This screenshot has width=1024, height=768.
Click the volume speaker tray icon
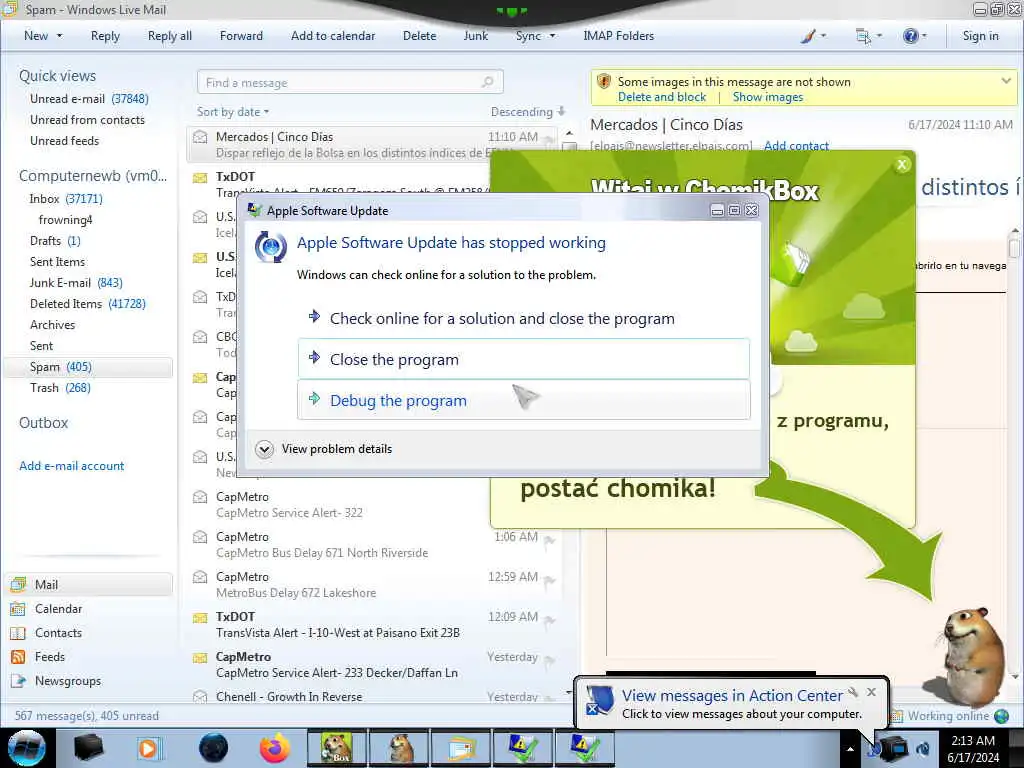point(923,748)
